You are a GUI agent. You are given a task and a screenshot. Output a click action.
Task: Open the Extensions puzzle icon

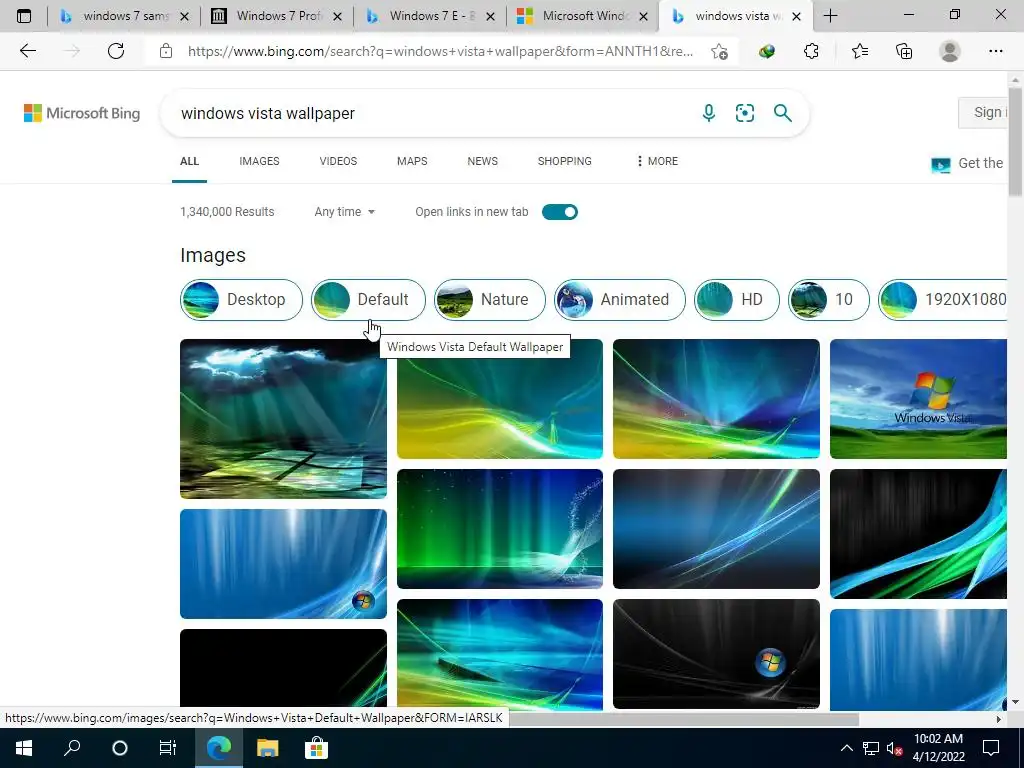(811, 51)
